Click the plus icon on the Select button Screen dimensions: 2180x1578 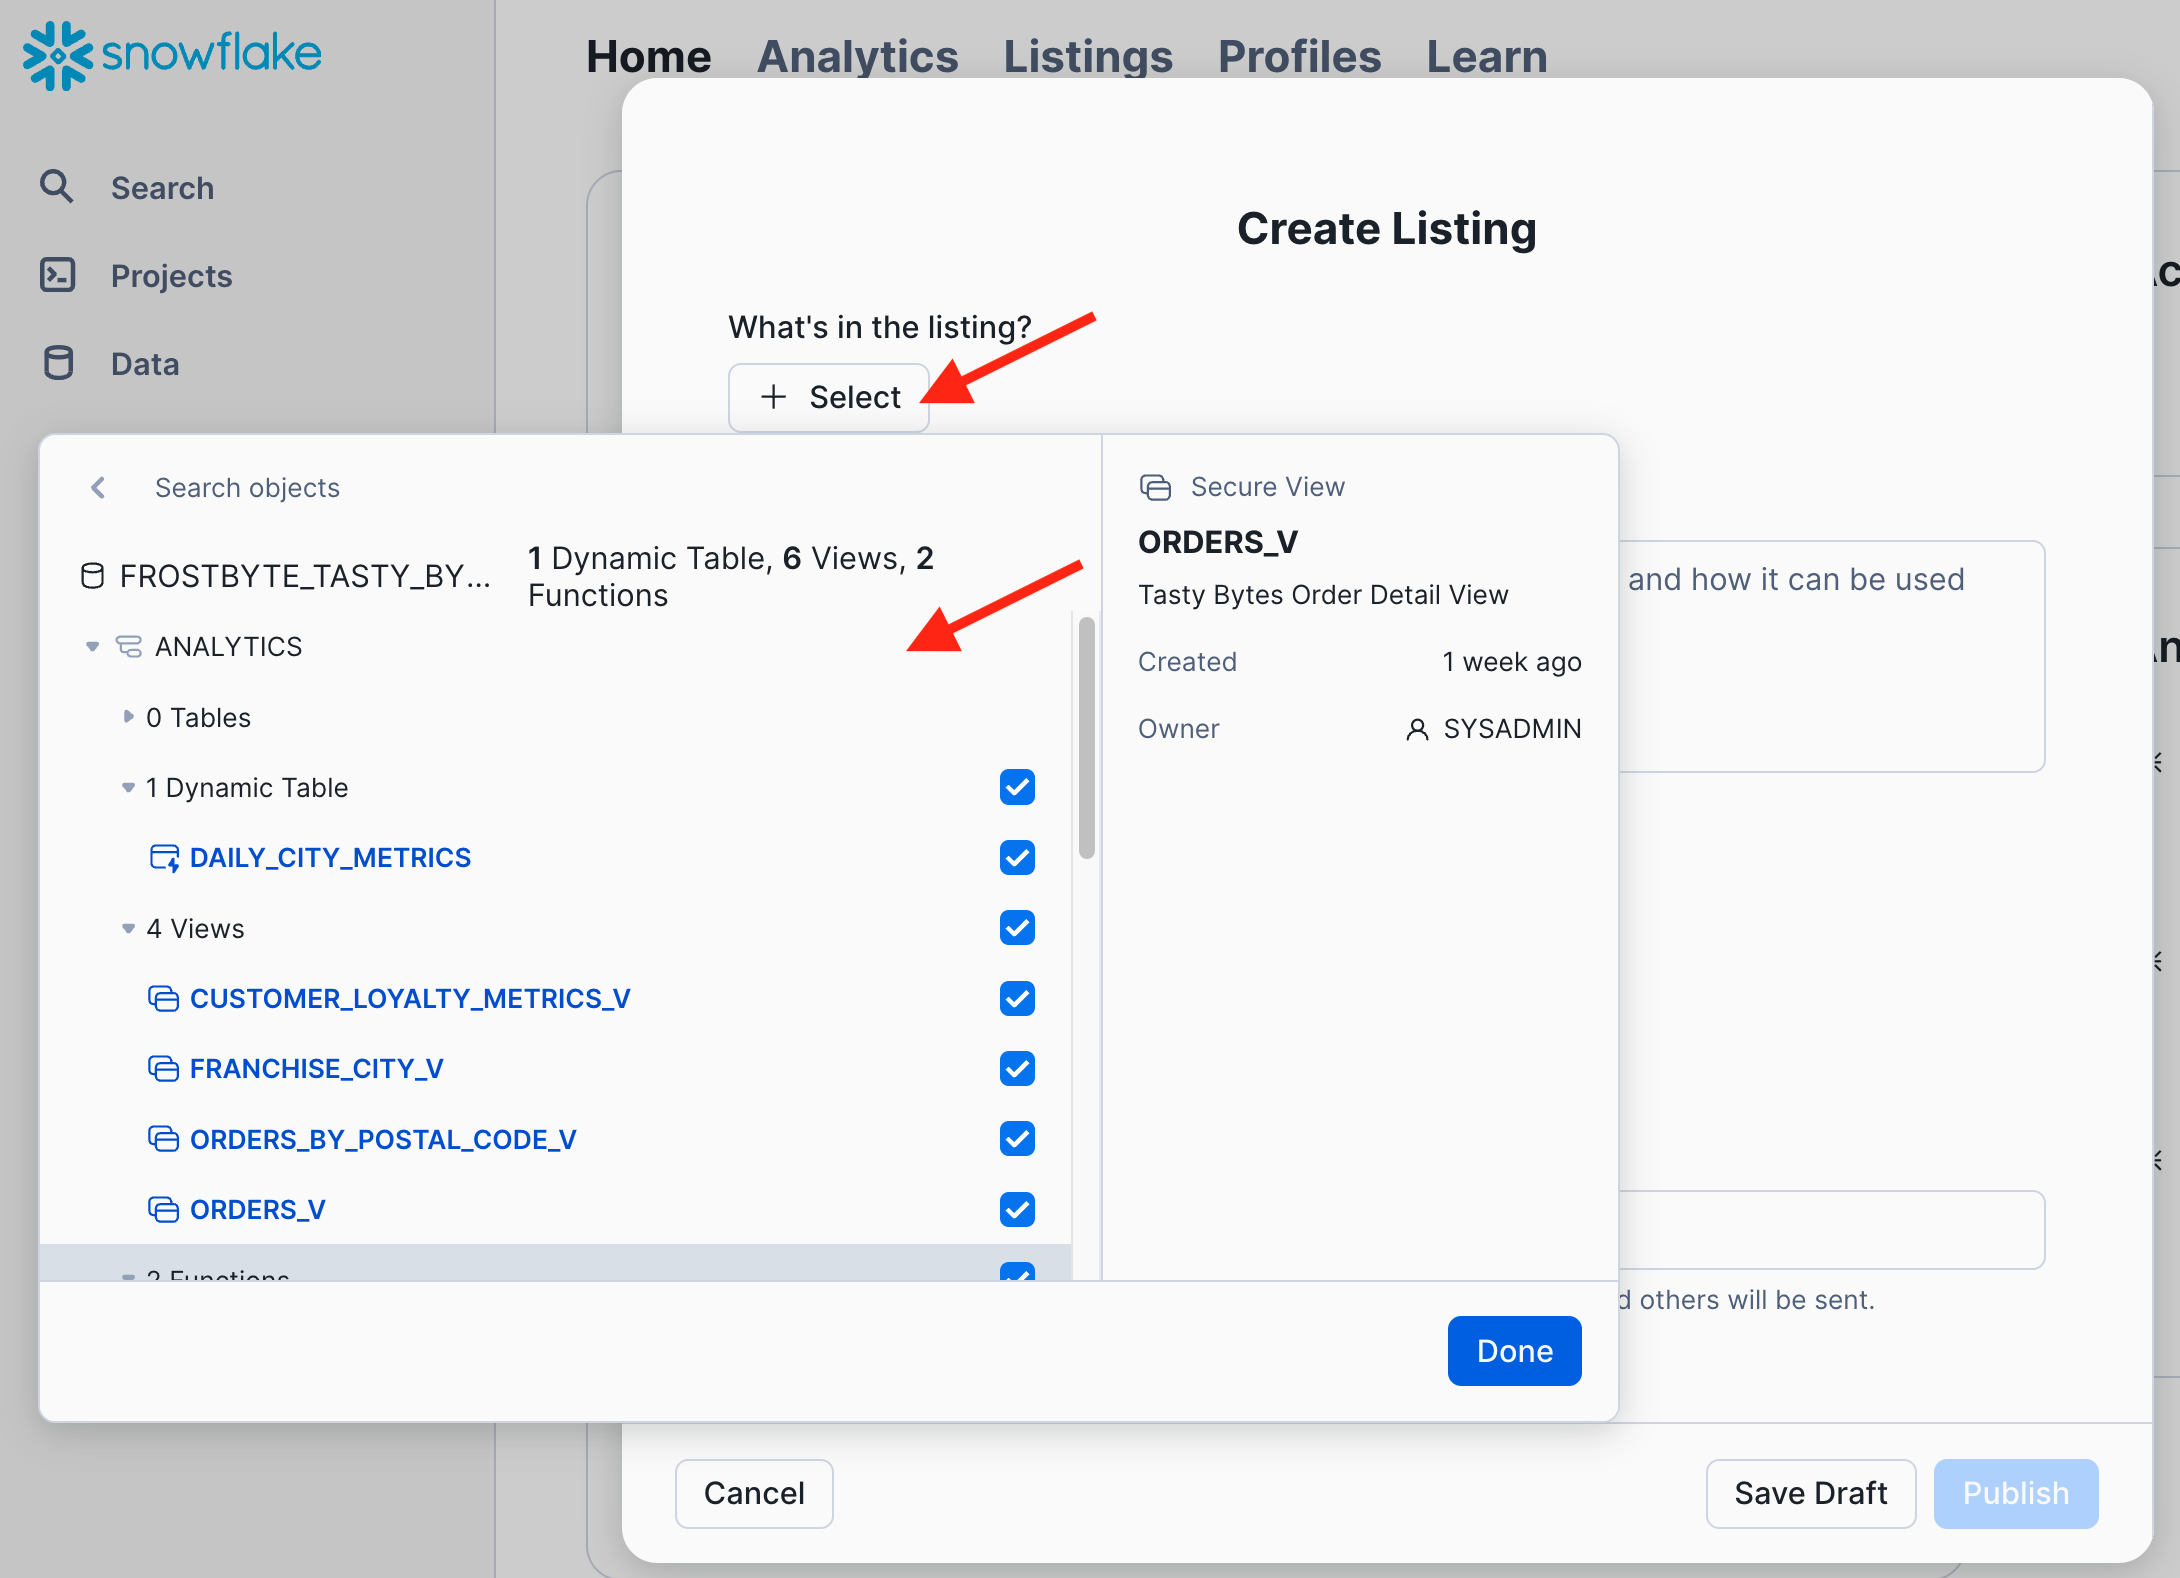(773, 397)
